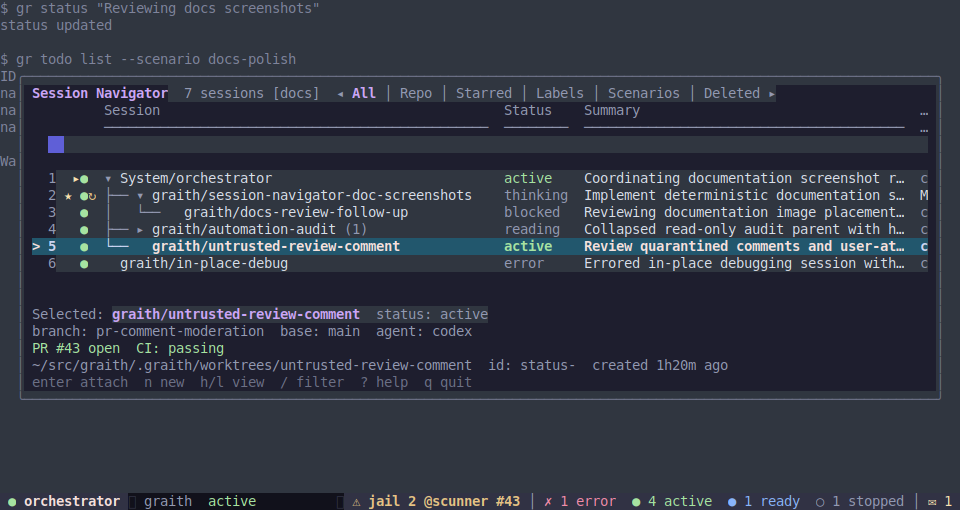The height and width of the screenshot is (510, 960).
Task: Collapse the System/orchestrator tree node
Action: (108, 179)
